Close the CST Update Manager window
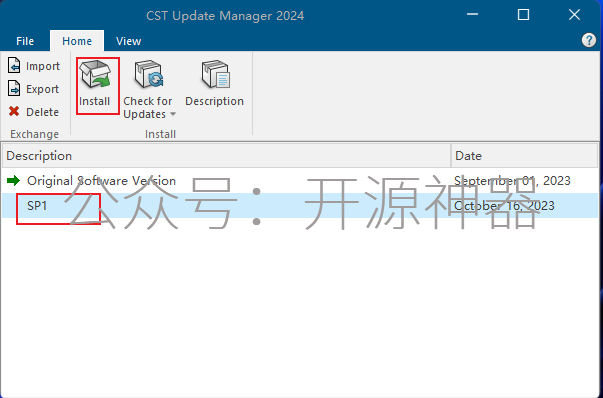Screen dimensions: 603x398 point(574,15)
